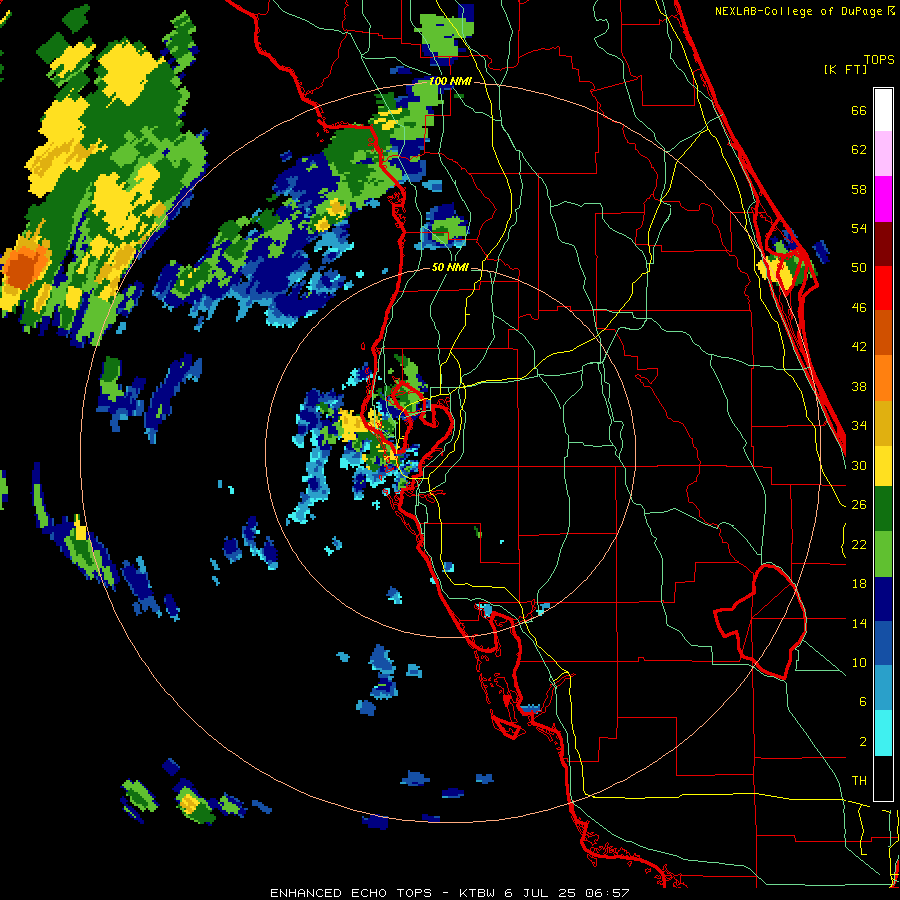This screenshot has width=900, height=900.
Task: Click the legend value 10
Action: pyautogui.click(x=859, y=663)
